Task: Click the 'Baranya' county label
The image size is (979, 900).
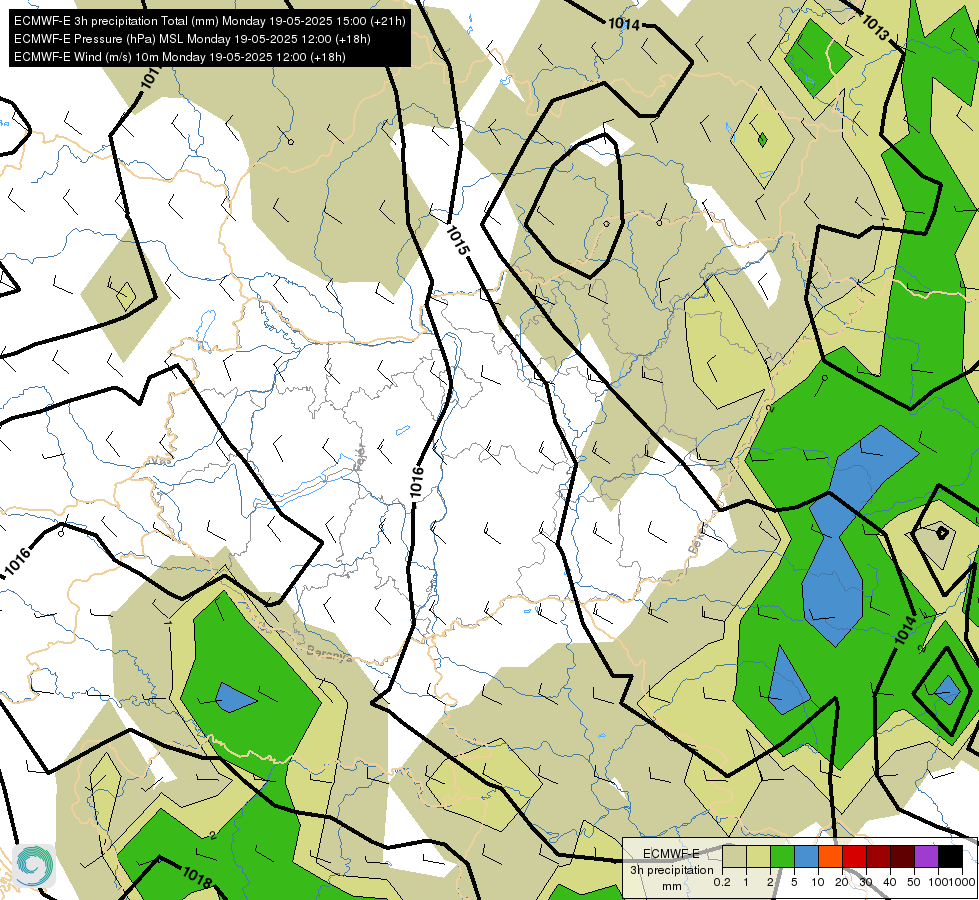Action: (x=329, y=653)
